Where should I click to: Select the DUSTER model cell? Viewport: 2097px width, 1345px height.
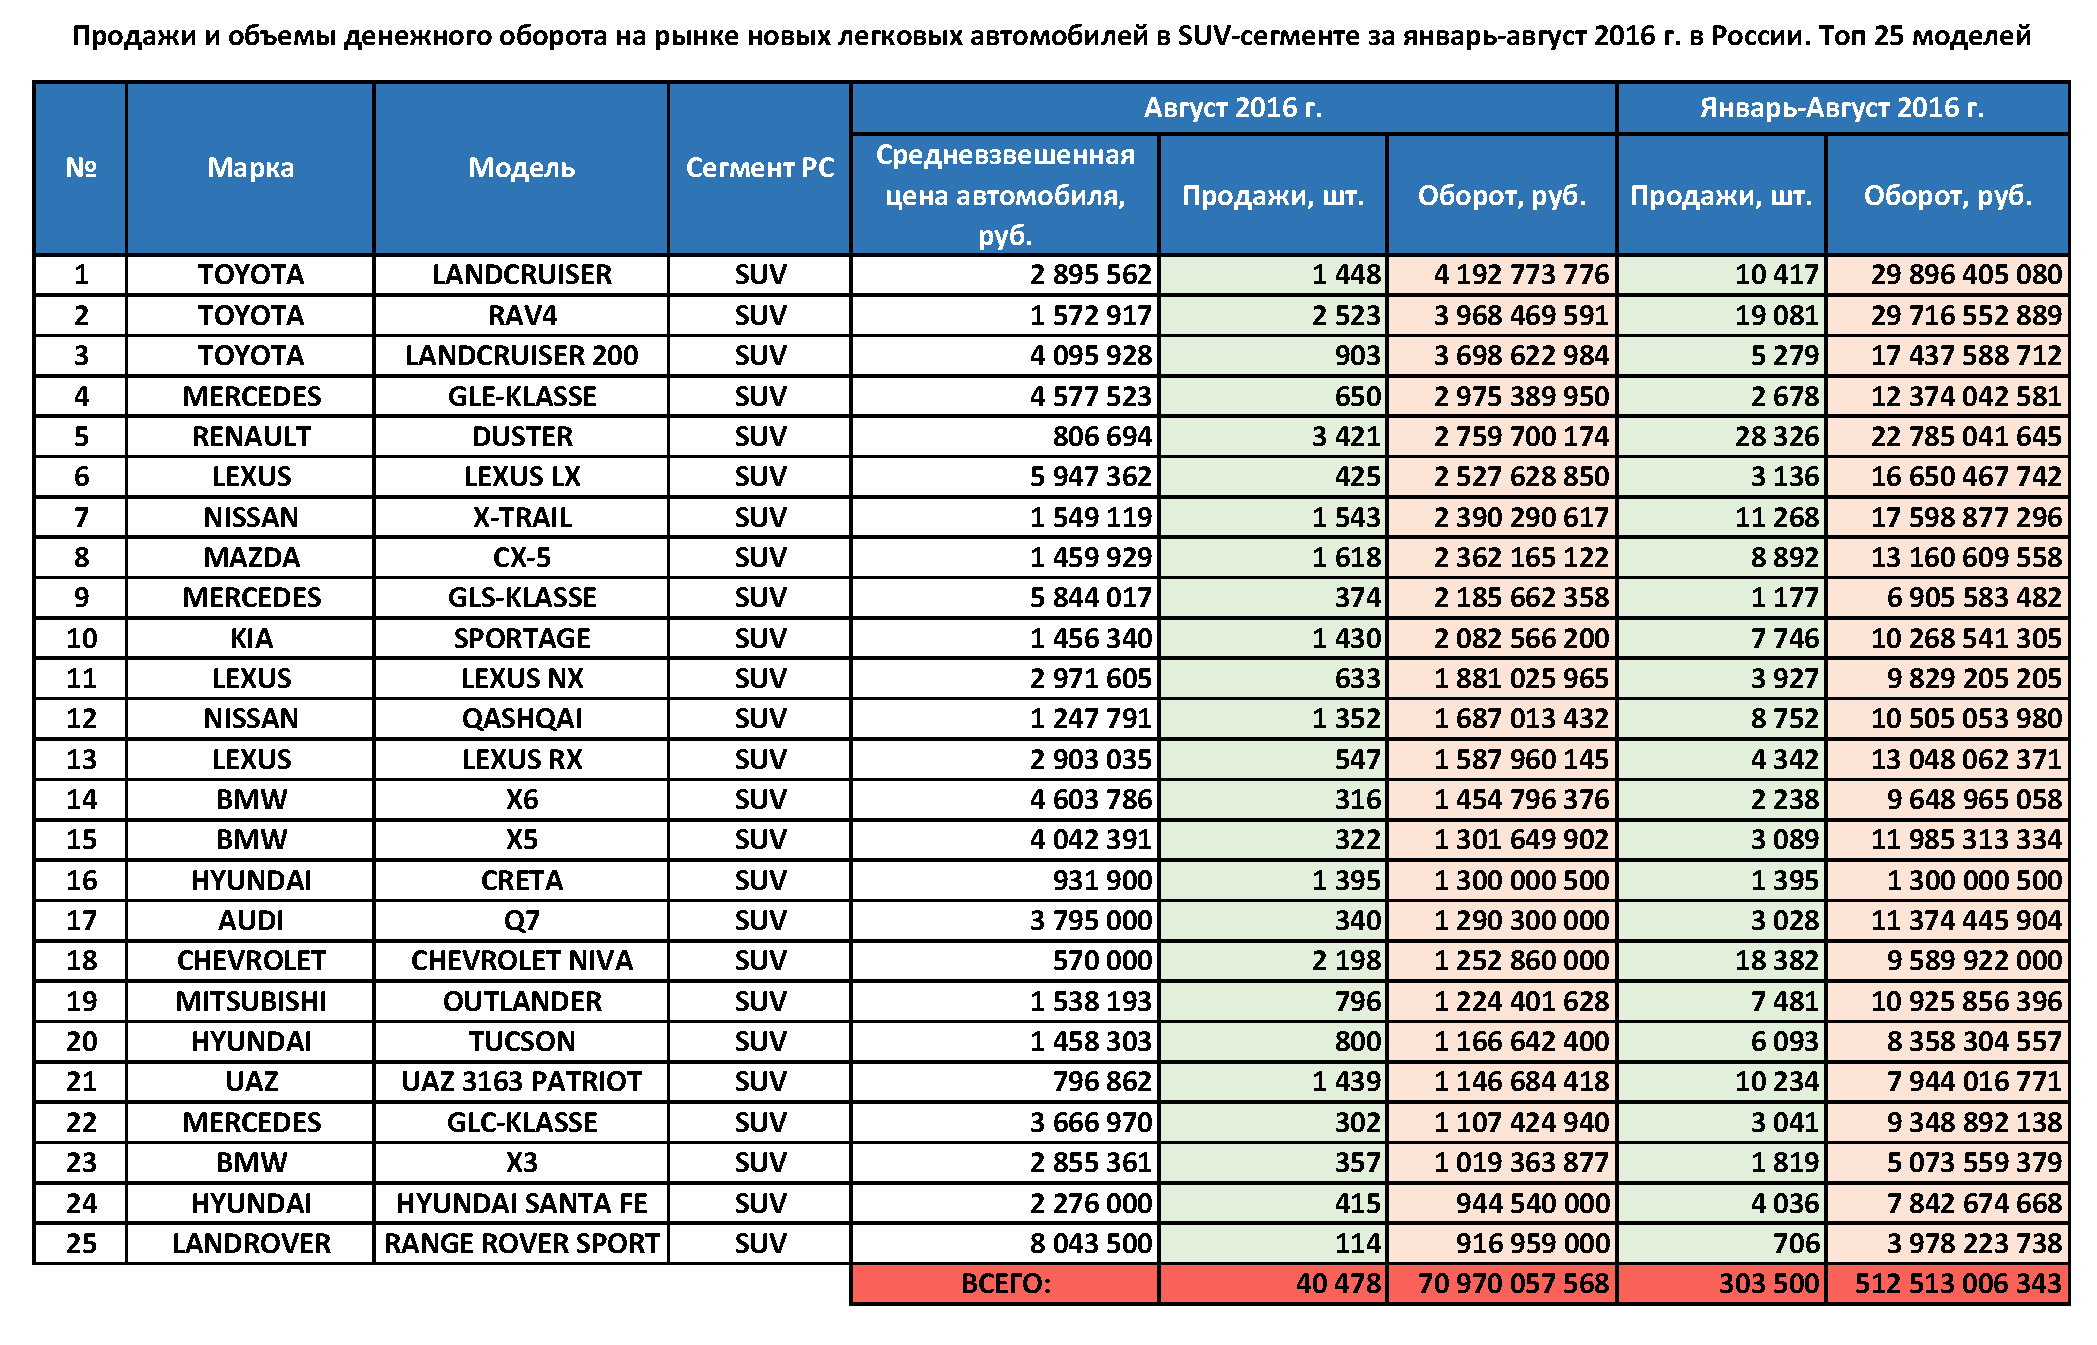coord(521,436)
